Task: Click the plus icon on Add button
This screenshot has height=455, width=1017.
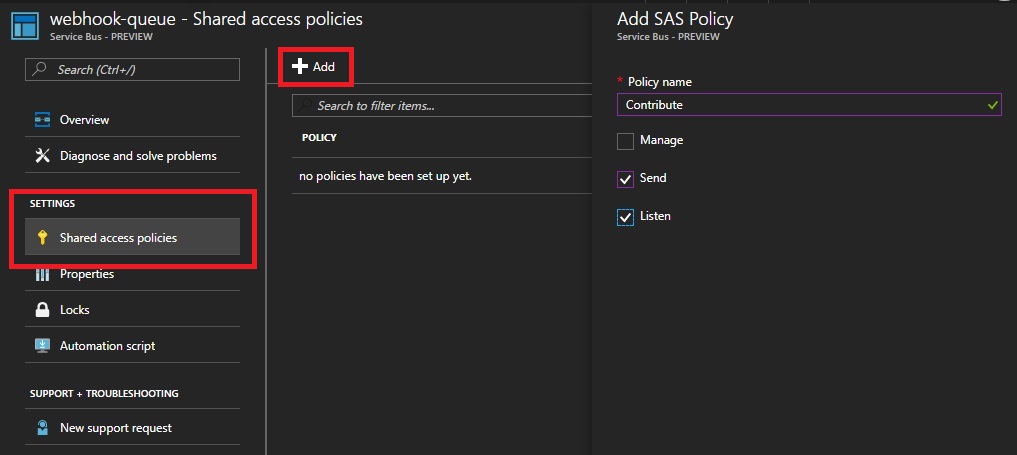Action: coord(300,66)
